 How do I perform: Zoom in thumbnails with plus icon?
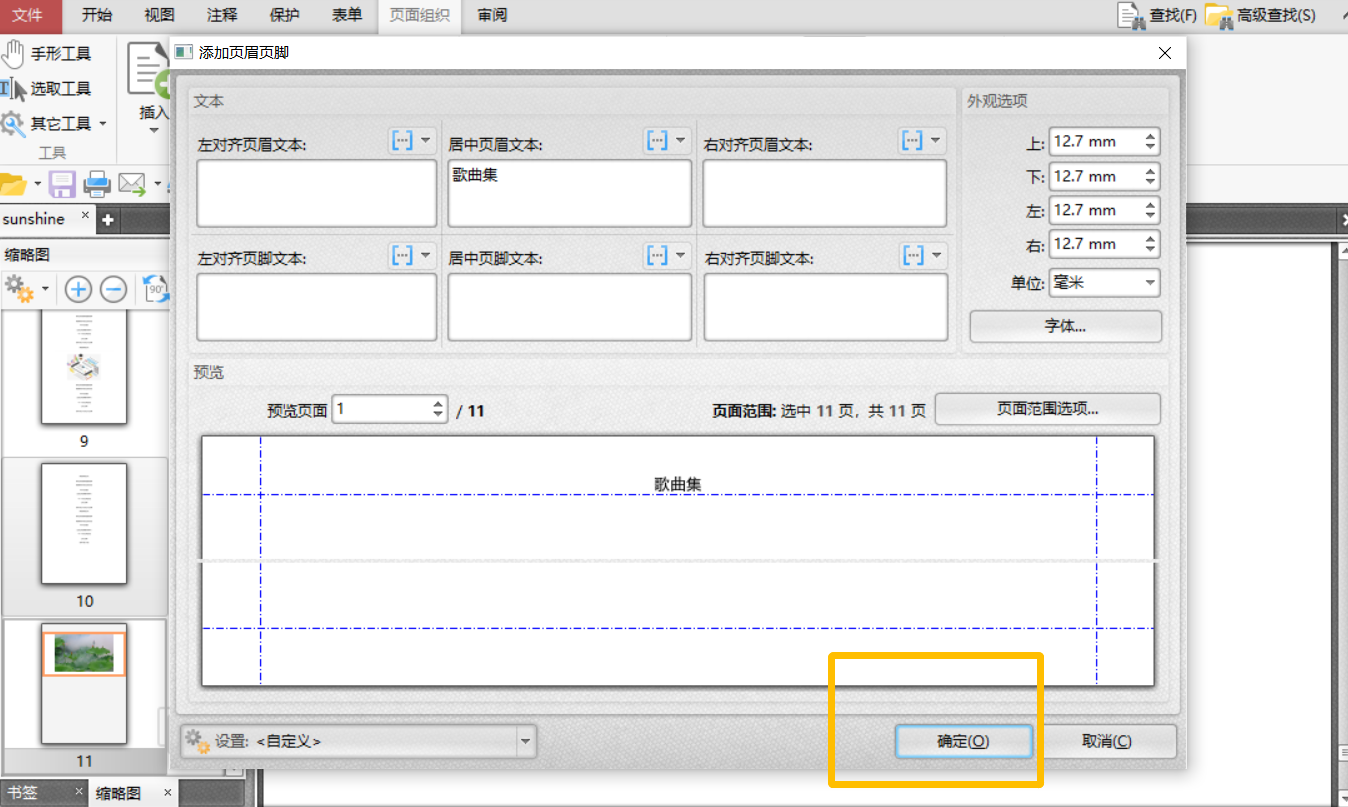(x=78, y=290)
